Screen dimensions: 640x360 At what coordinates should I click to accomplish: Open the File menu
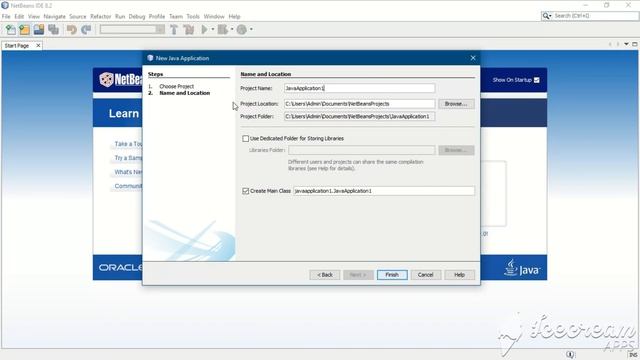6,16
